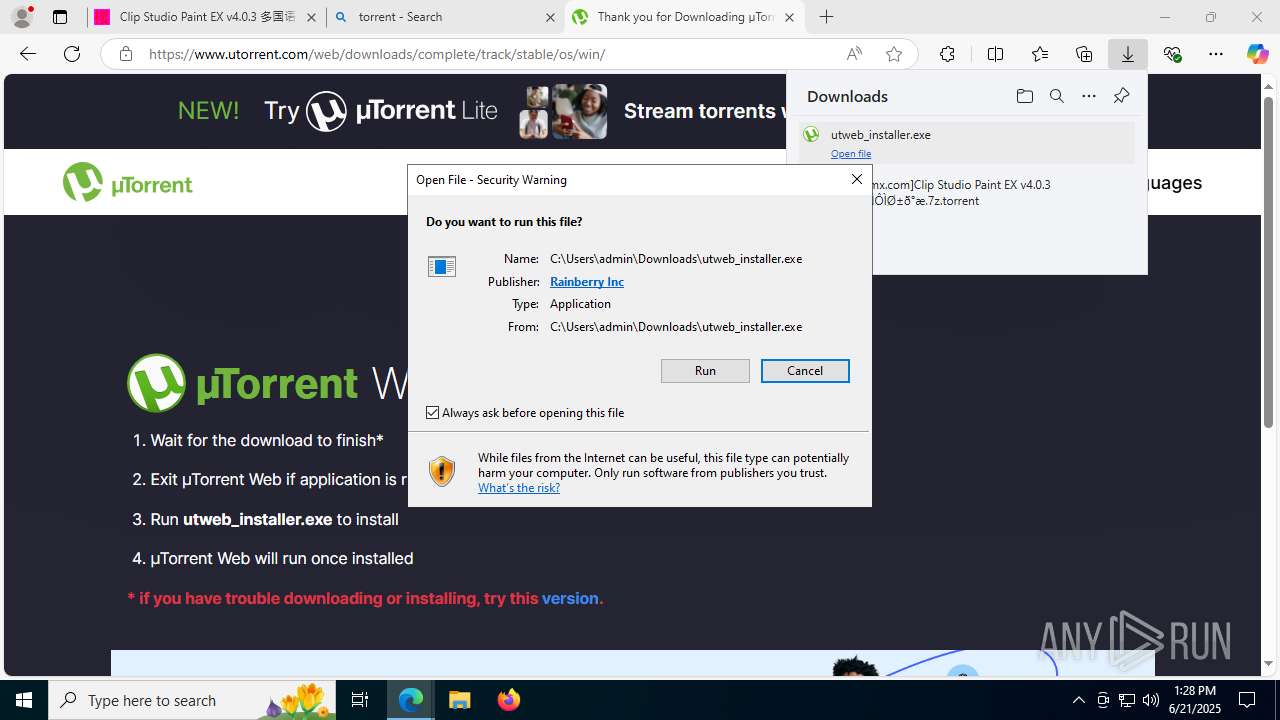This screenshot has height=720, width=1280.
Task: Go back to previous page
Action: [28, 54]
